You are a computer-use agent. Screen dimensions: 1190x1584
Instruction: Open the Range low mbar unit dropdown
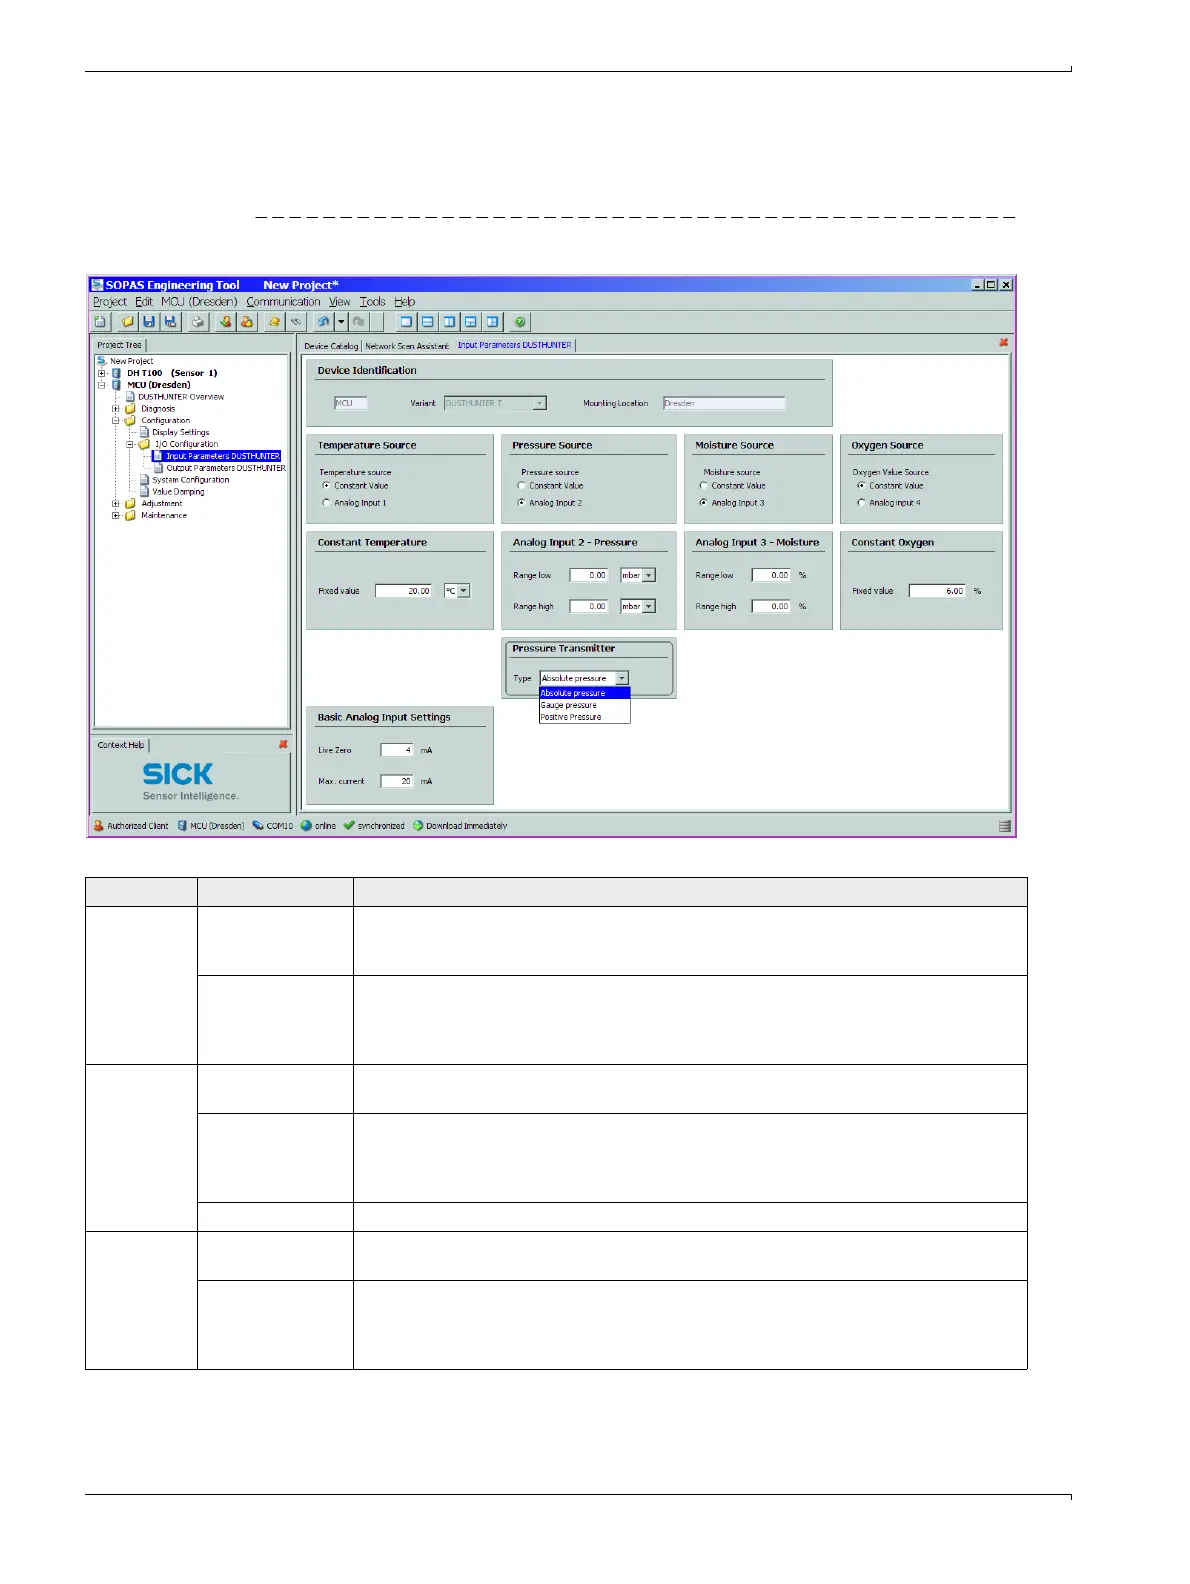click(x=649, y=575)
